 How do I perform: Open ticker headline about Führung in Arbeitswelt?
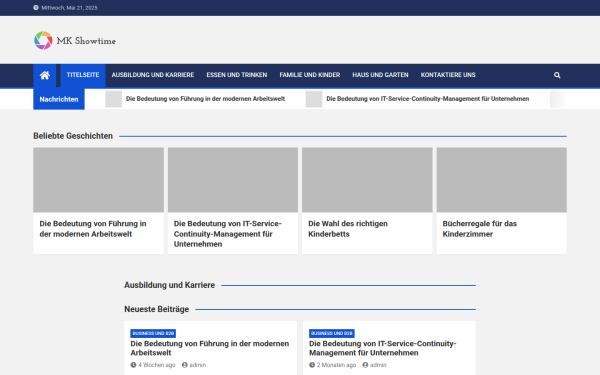click(205, 99)
